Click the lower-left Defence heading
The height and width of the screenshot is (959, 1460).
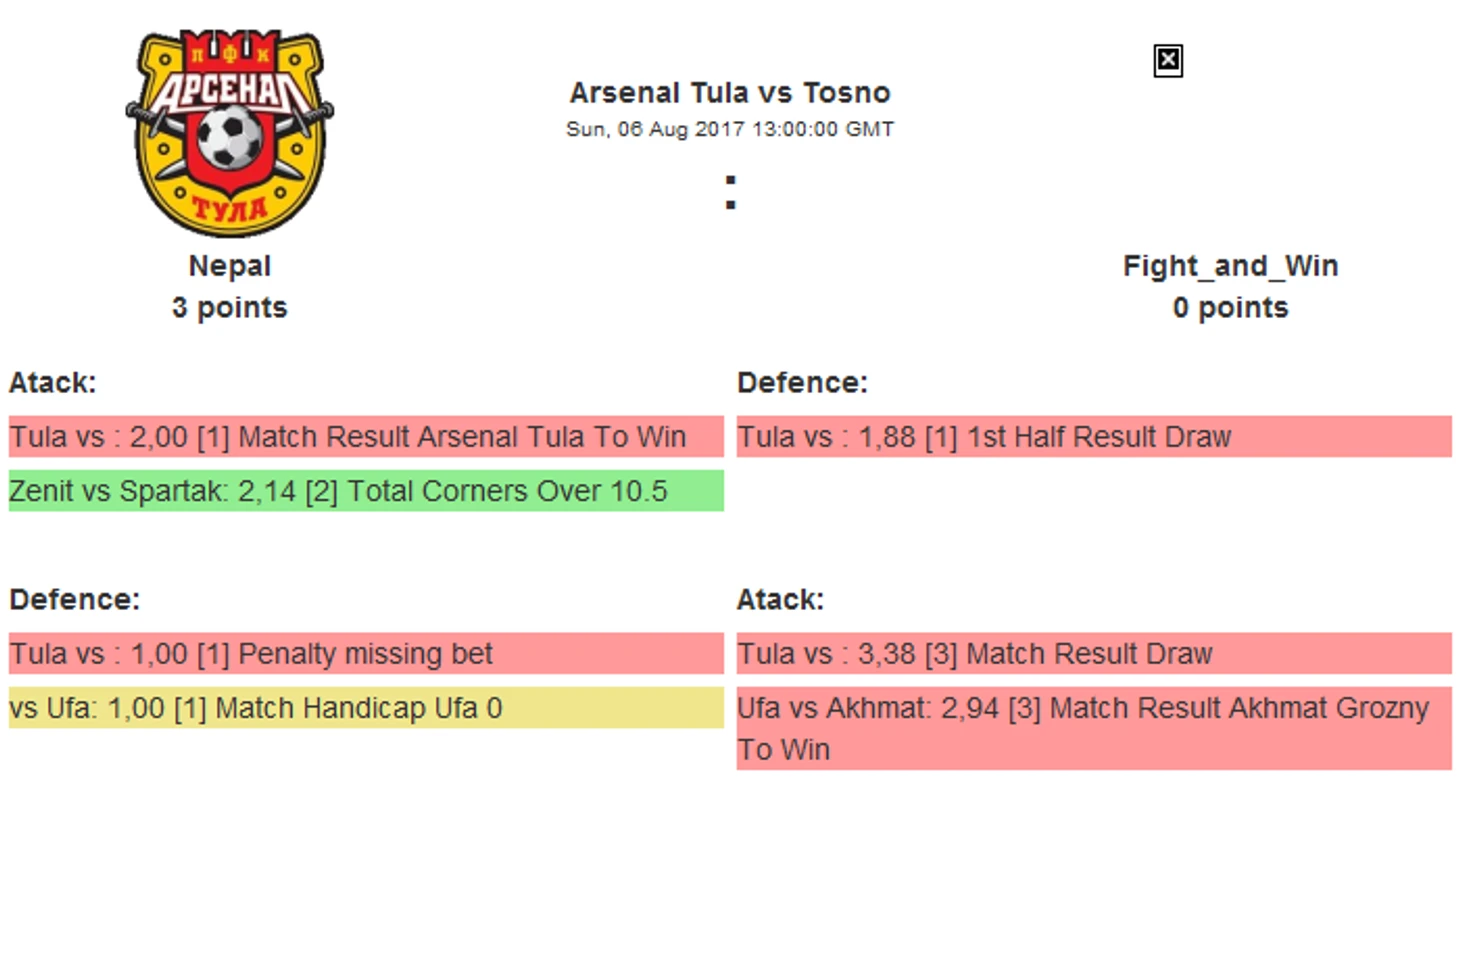[75, 600]
